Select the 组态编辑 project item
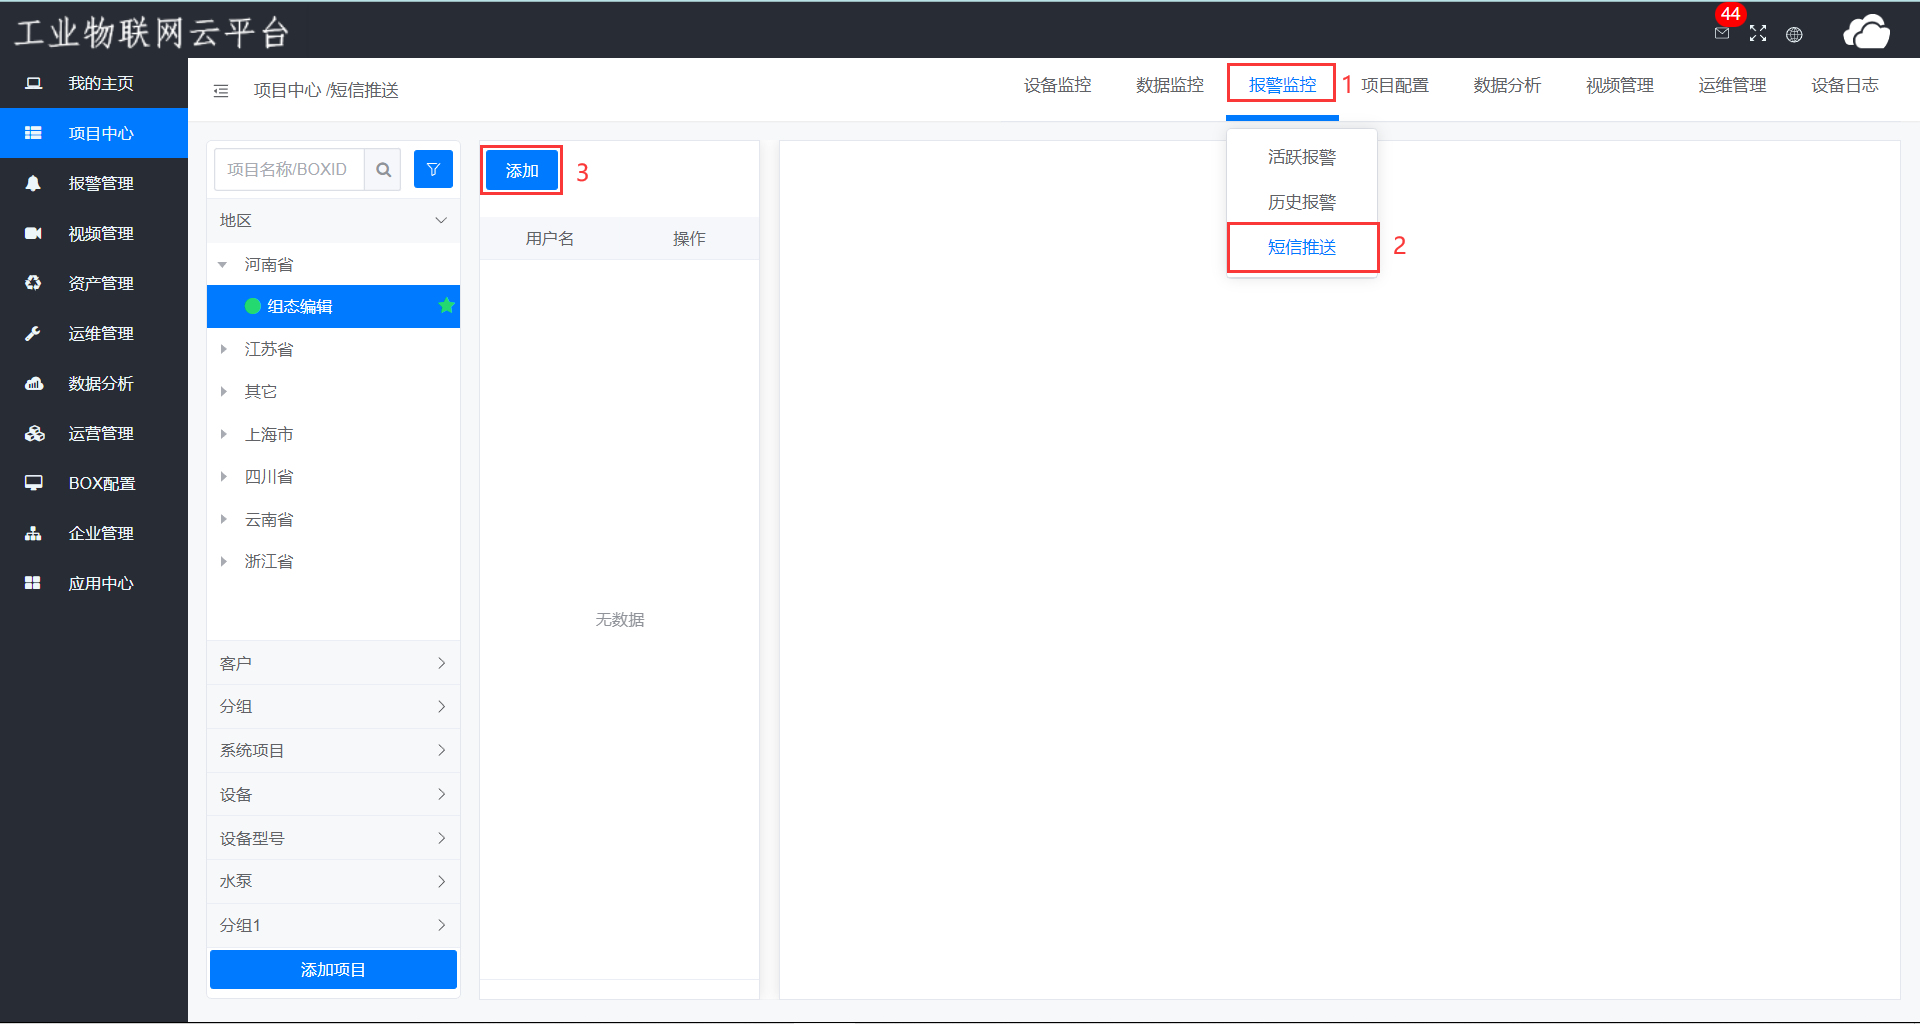 [x=300, y=306]
